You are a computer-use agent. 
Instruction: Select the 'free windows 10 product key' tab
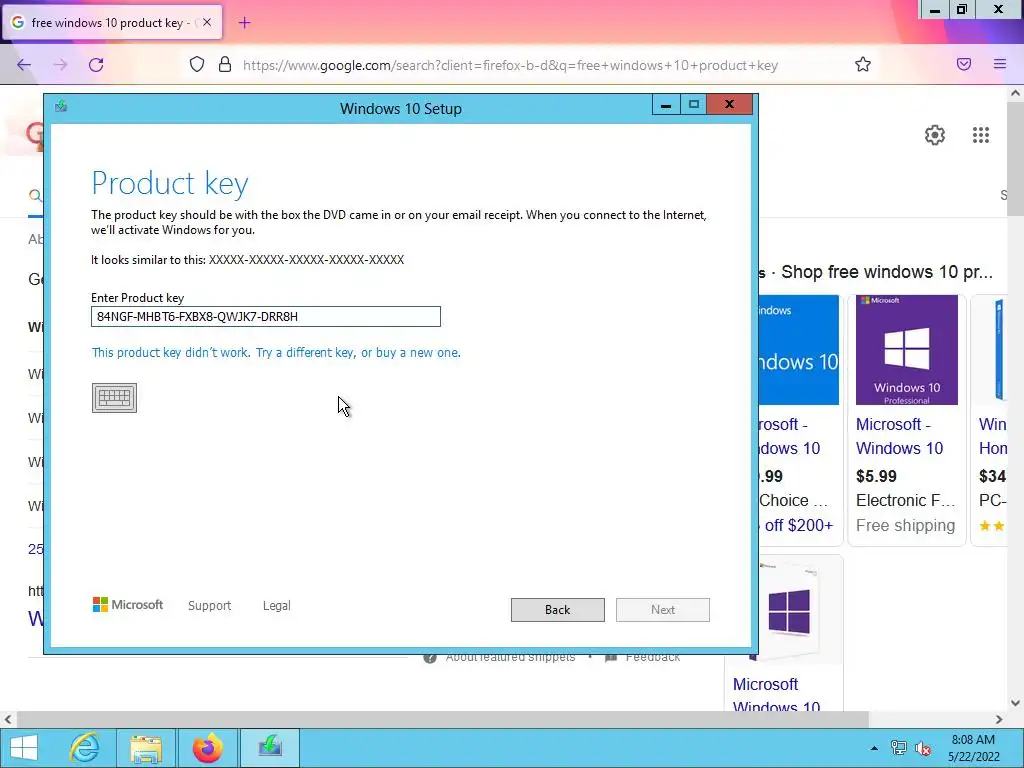coord(112,23)
